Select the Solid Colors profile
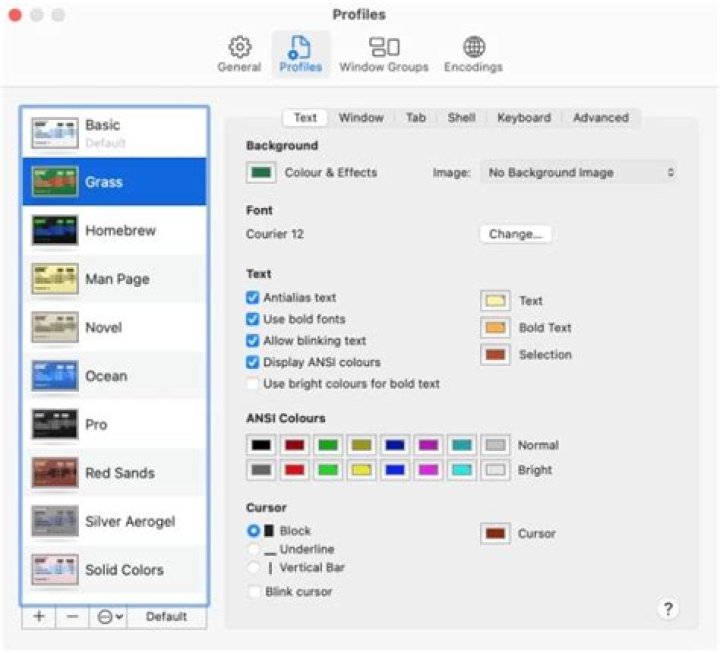Image resolution: width=720 pixels, height=653 pixels. coord(114,570)
